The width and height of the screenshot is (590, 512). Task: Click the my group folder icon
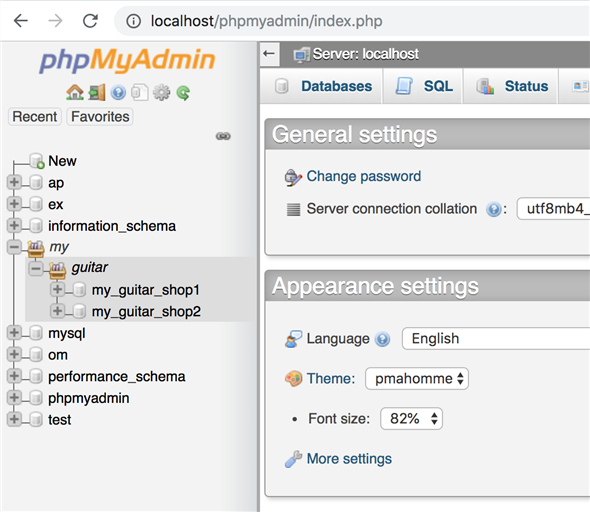tap(36, 249)
